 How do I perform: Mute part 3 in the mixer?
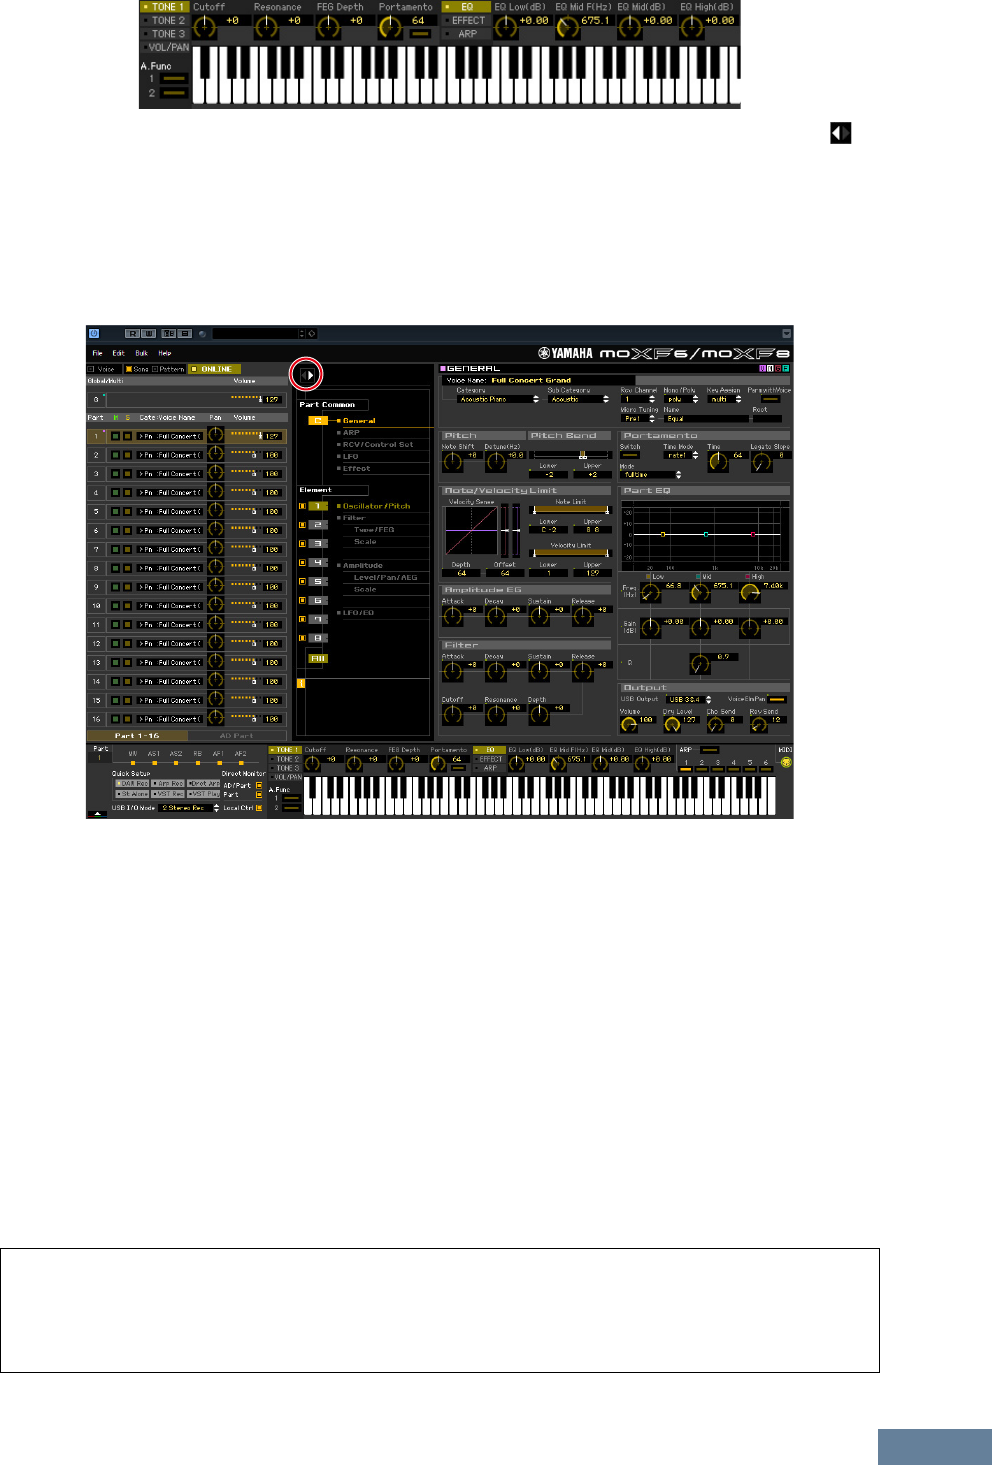click(x=115, y=474)
